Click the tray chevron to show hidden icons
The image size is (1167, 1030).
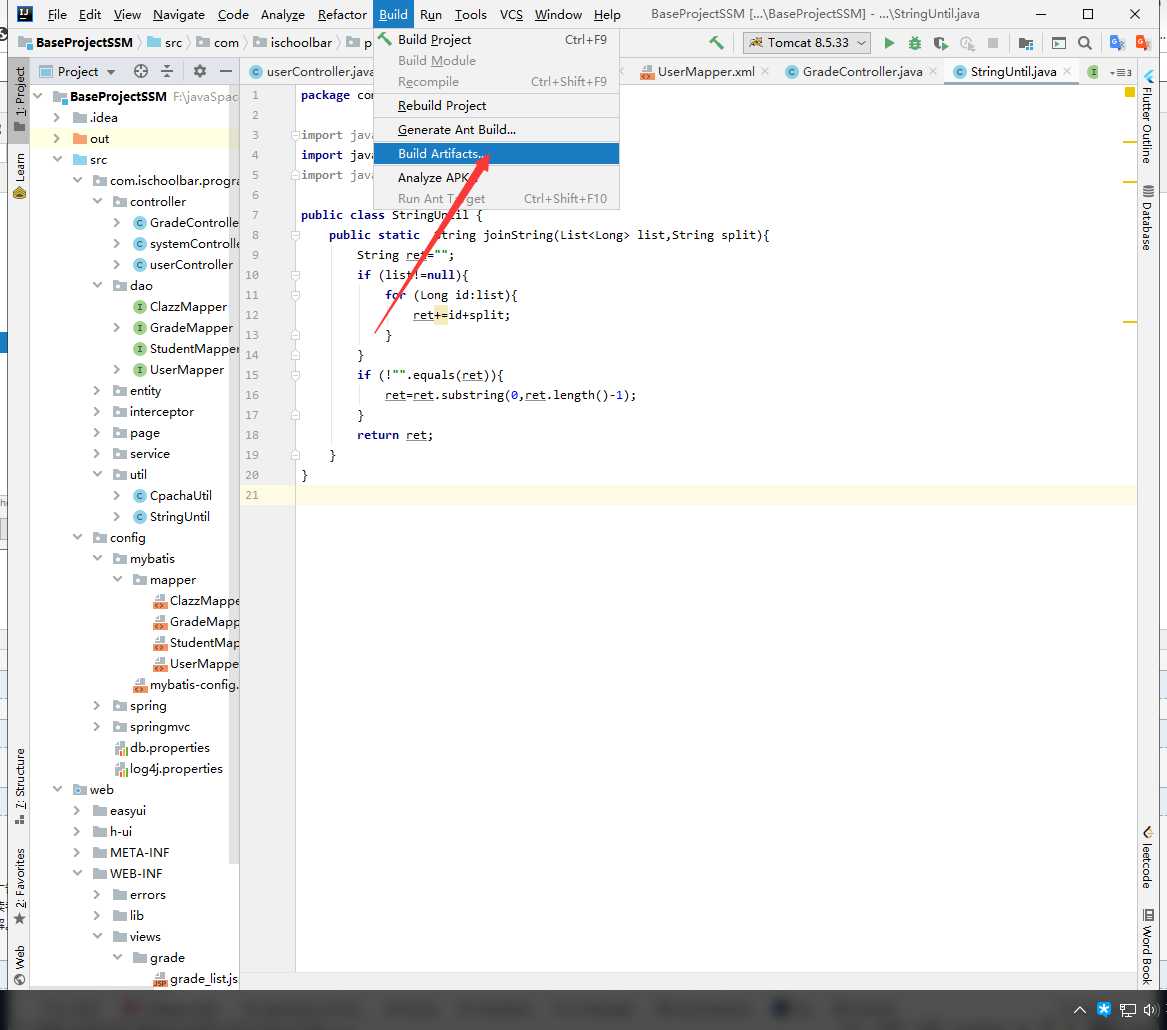coord(1079,1010)
